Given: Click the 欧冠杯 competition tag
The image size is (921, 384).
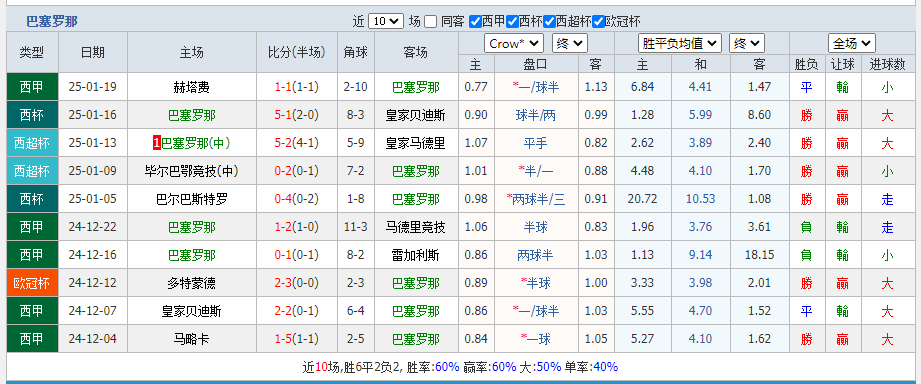Looking at the screenshot, I should [x=32, y=284].
